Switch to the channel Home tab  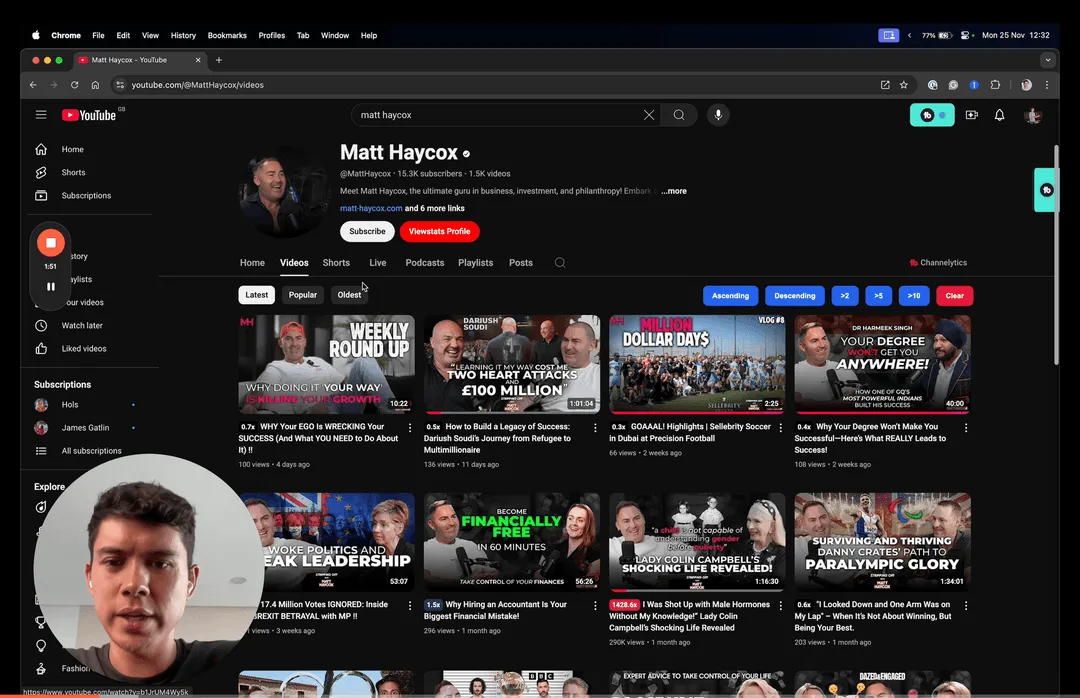[252, 263]
